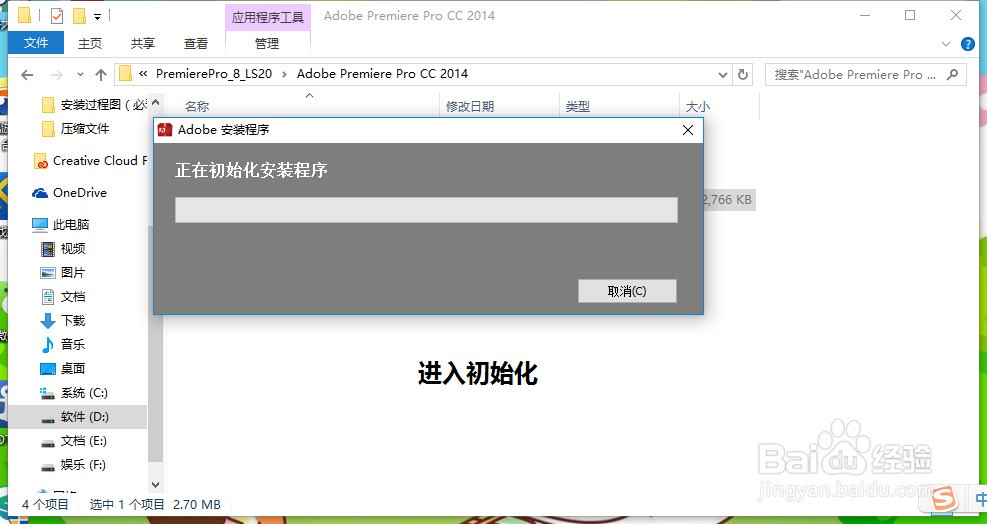Screen dimensions: 987x524
Task: Click the 下载 blue arrow icon
Action: 48,321
